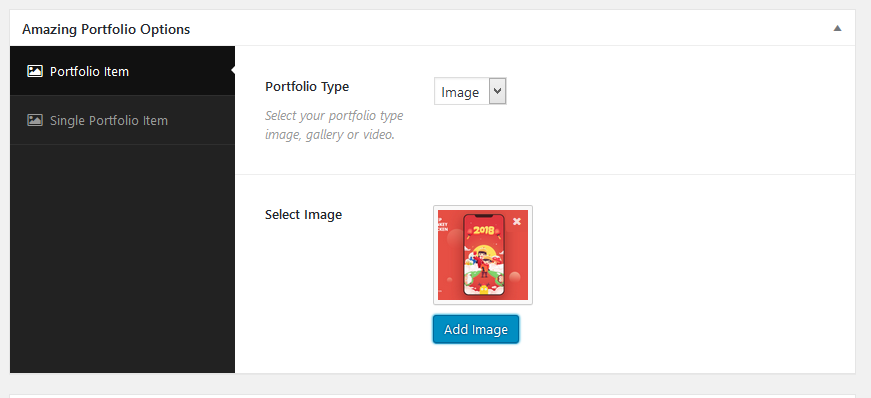Remove the selected image with the X icon
The width and height of the screenshot is (871, 398).
[517, 221]
